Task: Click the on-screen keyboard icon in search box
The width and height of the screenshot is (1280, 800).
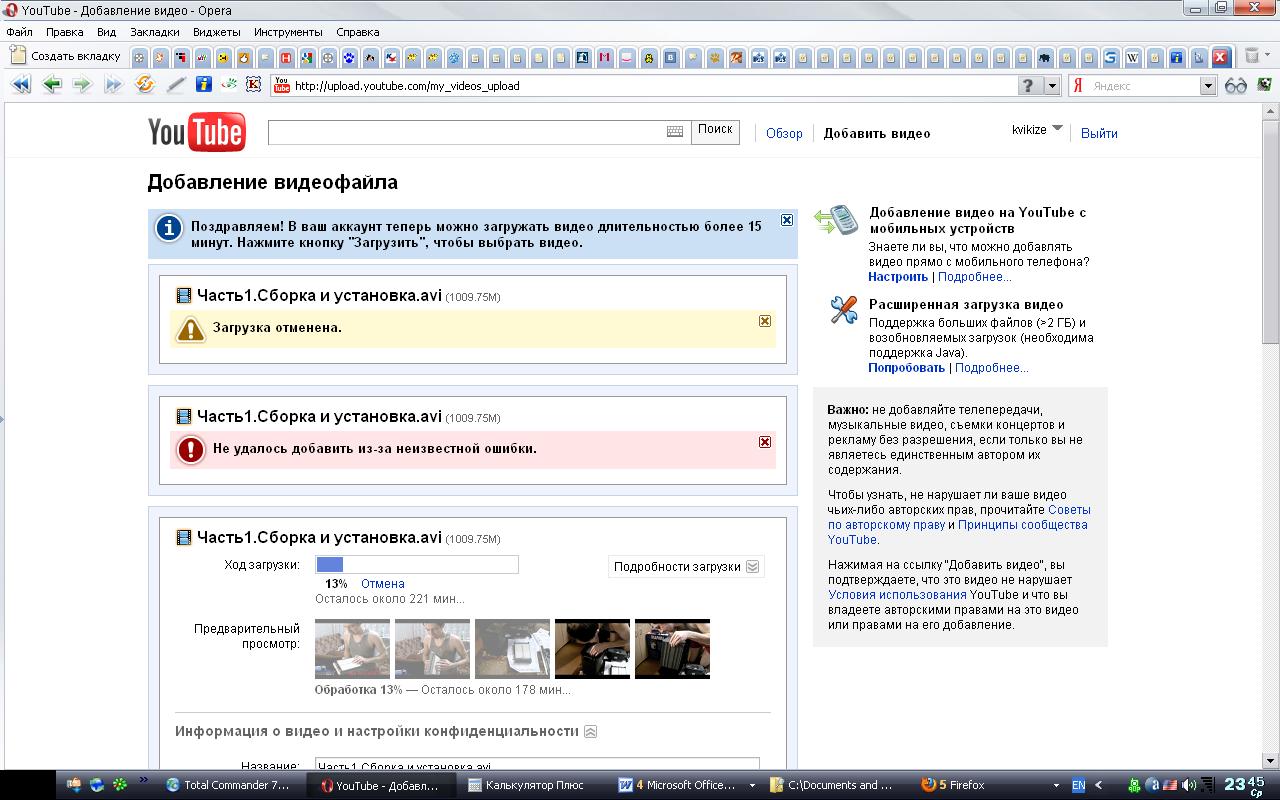Action: [675, 132]
